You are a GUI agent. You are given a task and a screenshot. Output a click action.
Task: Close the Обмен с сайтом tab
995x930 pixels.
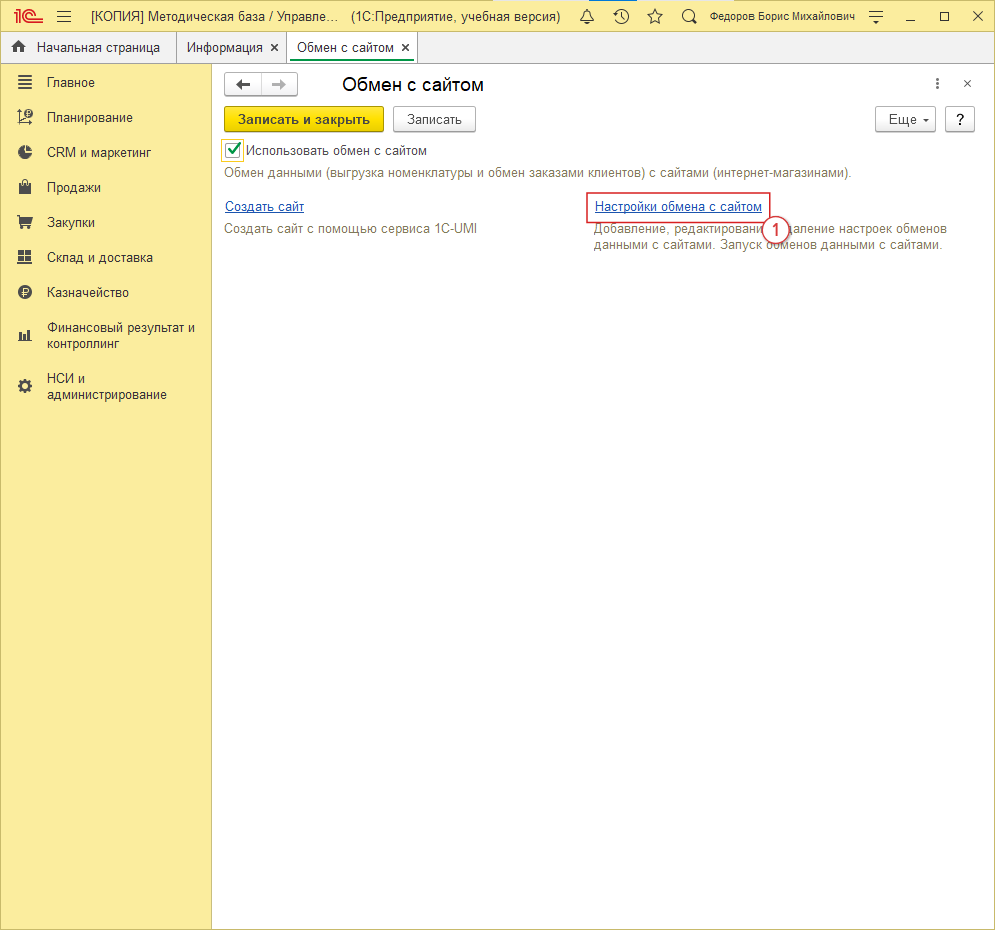click(405, 48)
